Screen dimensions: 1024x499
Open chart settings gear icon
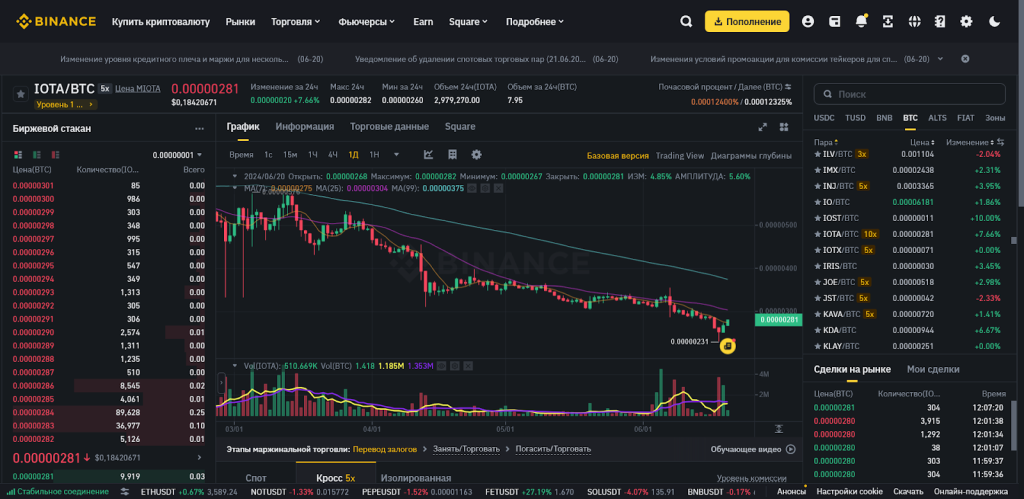pos(476,155)
